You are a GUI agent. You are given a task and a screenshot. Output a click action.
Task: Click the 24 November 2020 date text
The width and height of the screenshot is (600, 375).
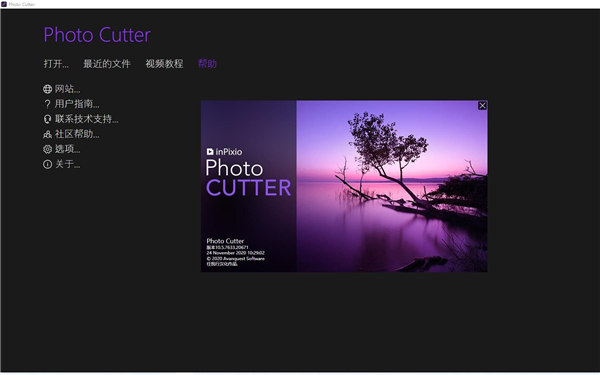235,253
